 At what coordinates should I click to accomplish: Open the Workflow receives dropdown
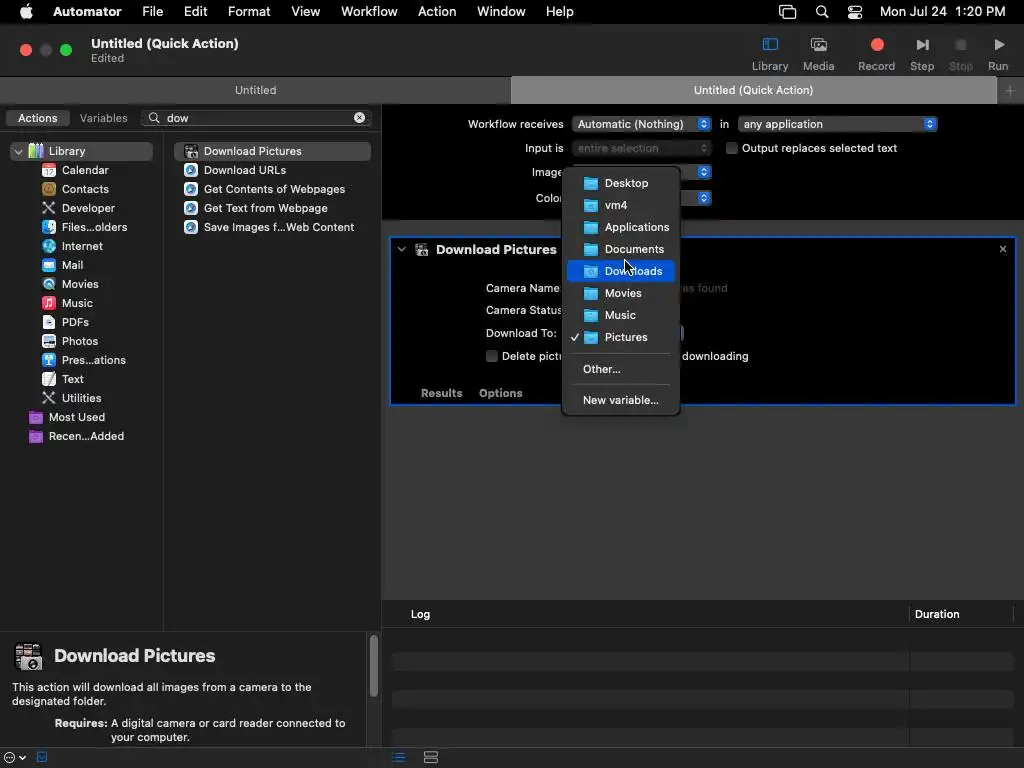(x=642, y=124)
